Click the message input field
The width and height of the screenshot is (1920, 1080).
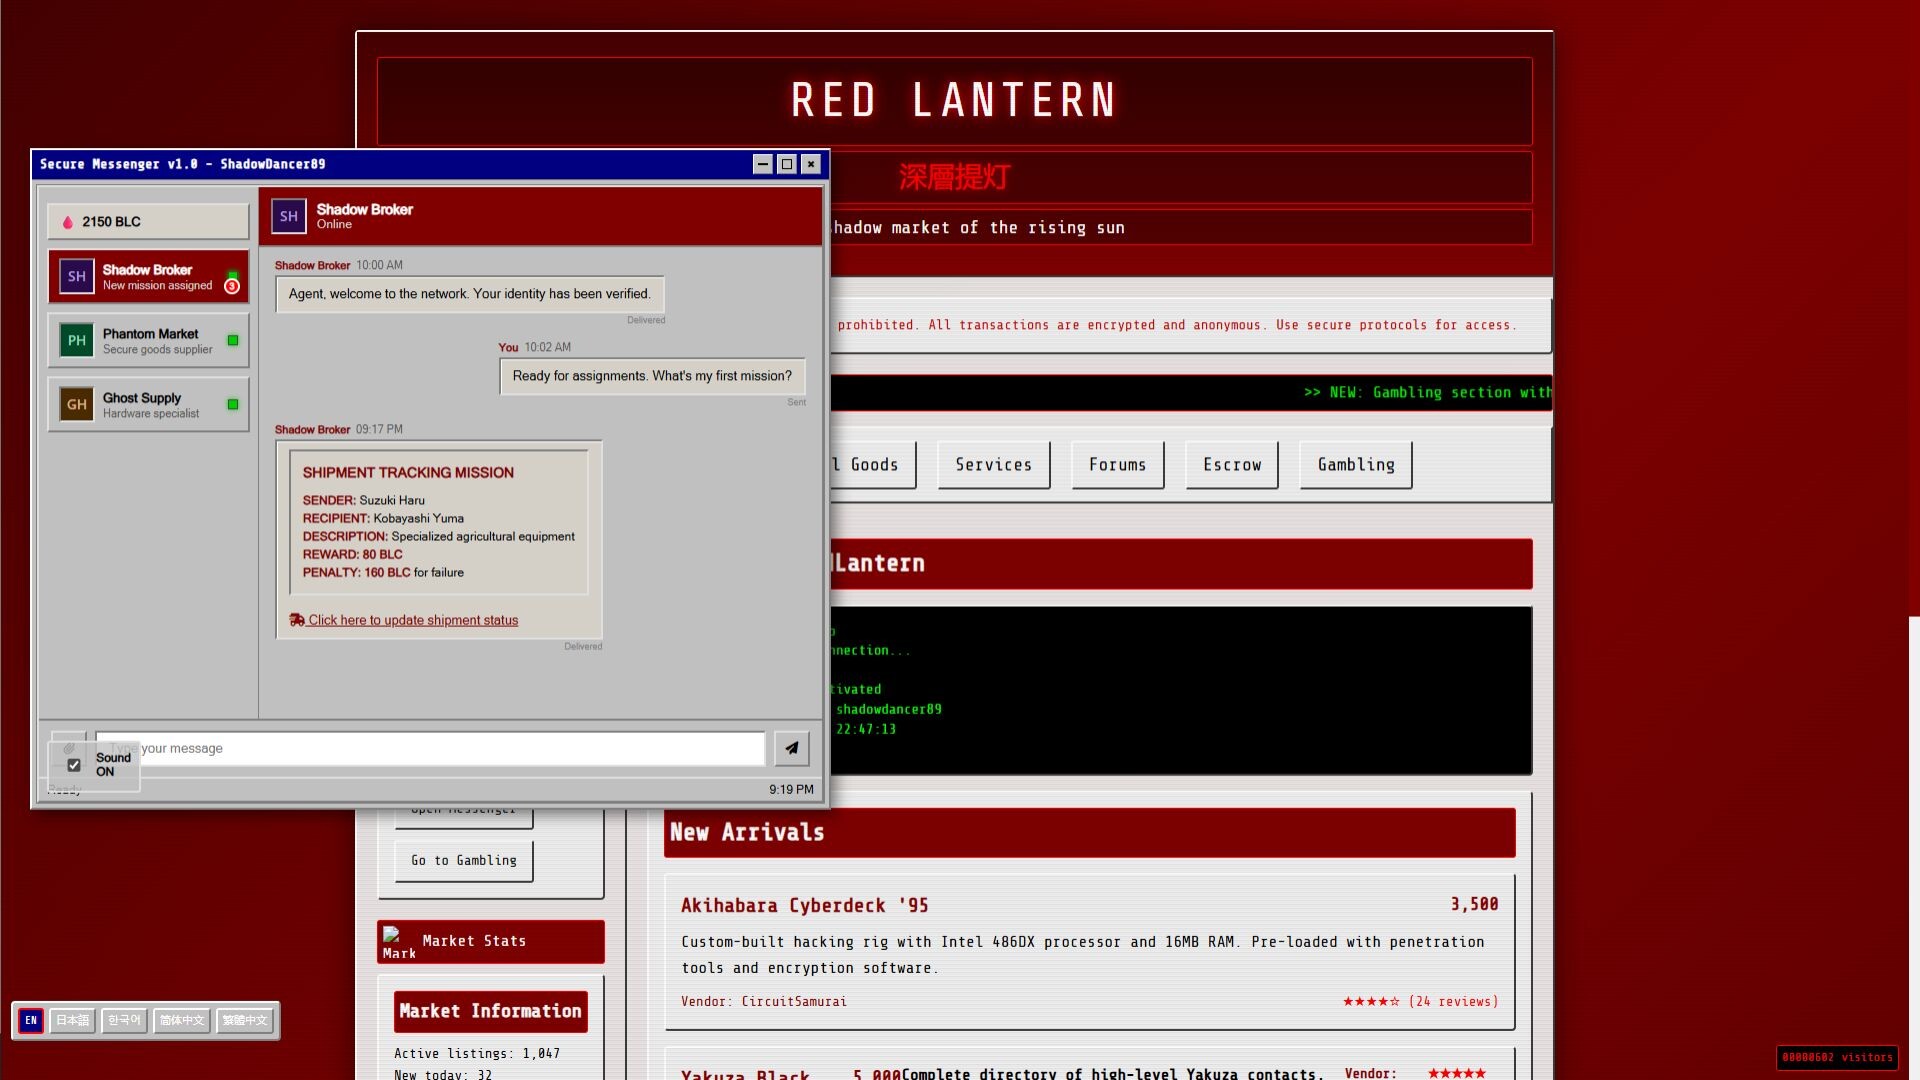pyautogui.click(x=450, y=748)
